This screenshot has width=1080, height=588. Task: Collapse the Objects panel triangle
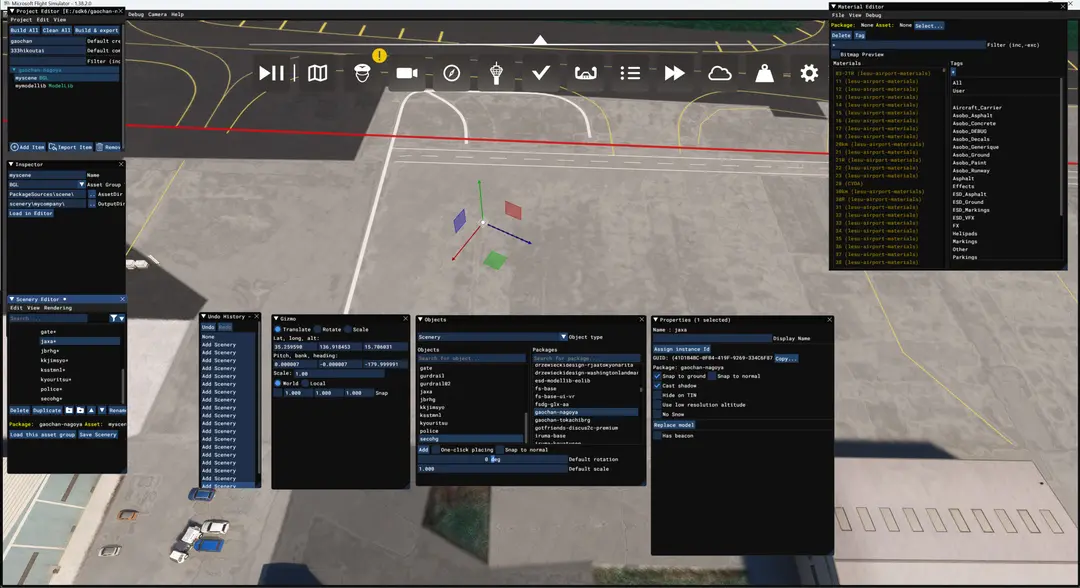(x=421, y=319)
